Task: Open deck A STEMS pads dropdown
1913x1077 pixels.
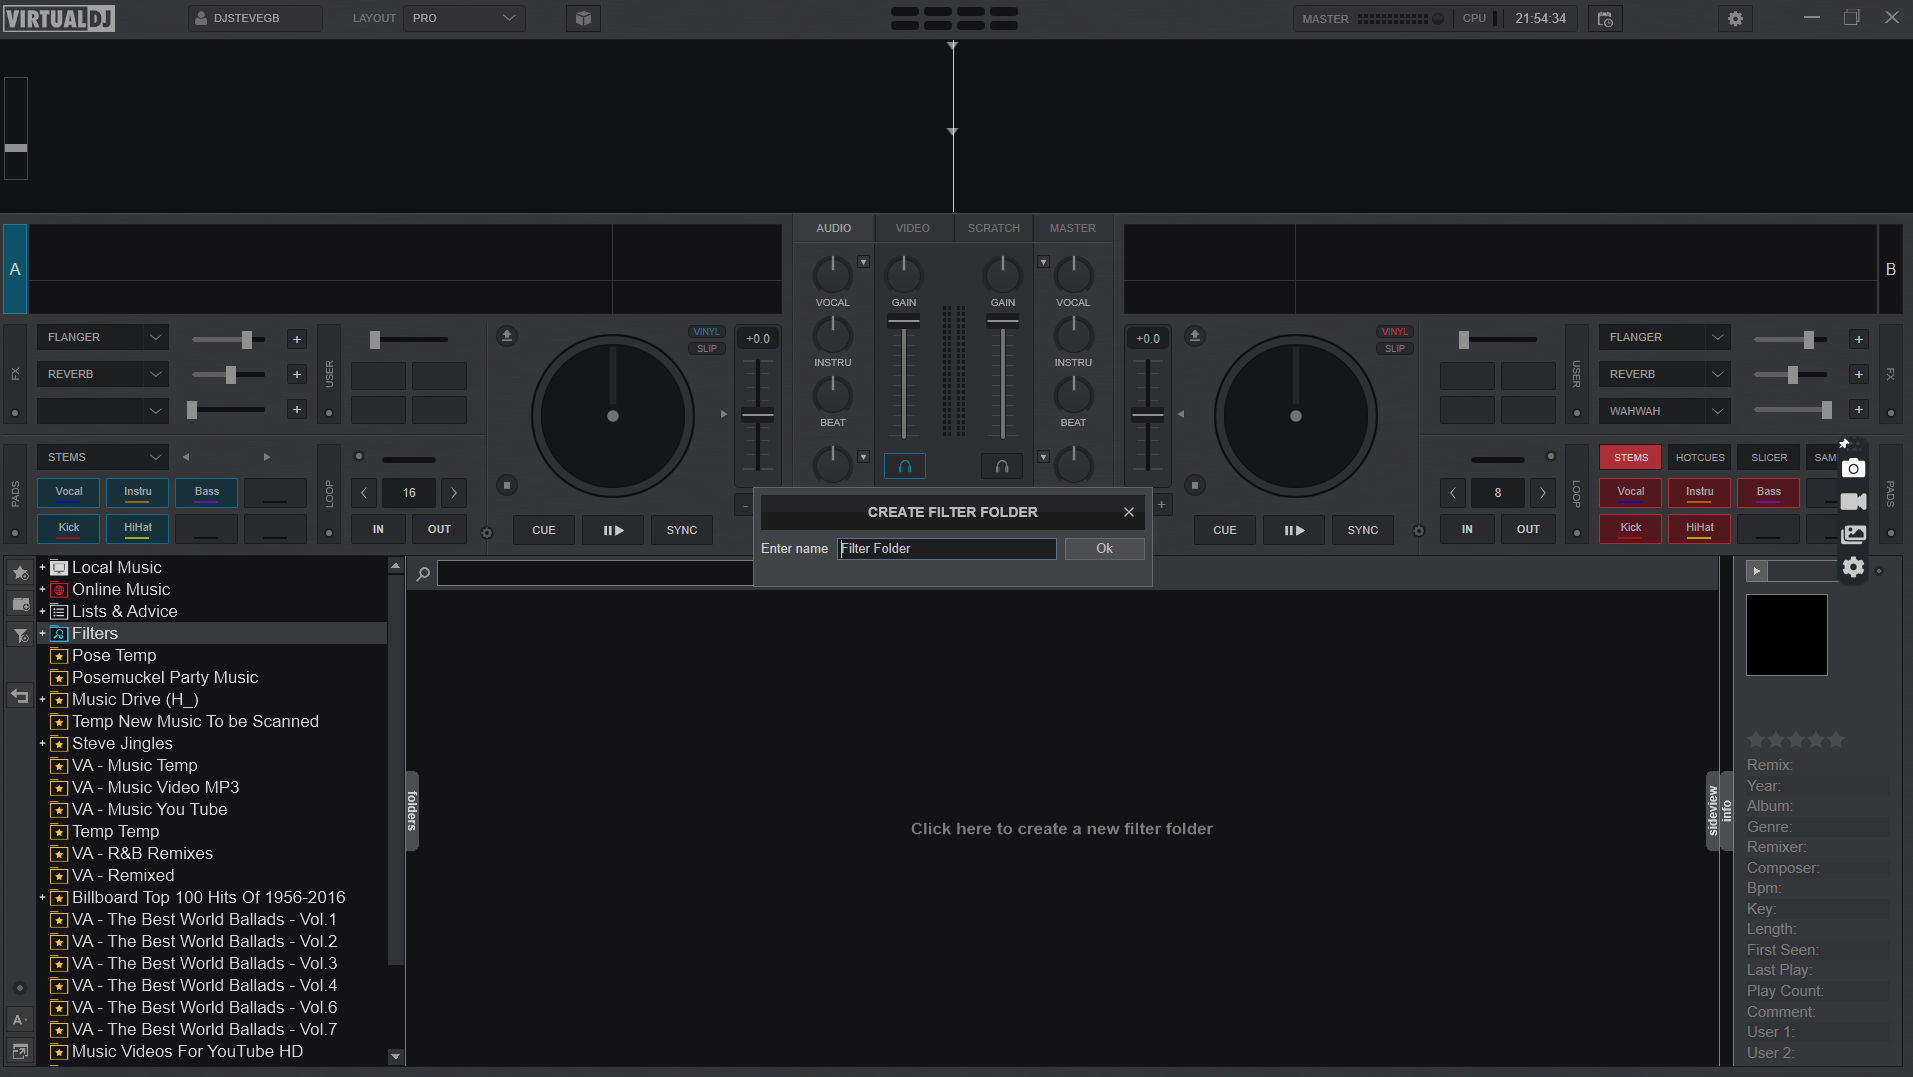Action: click(103, 458)
